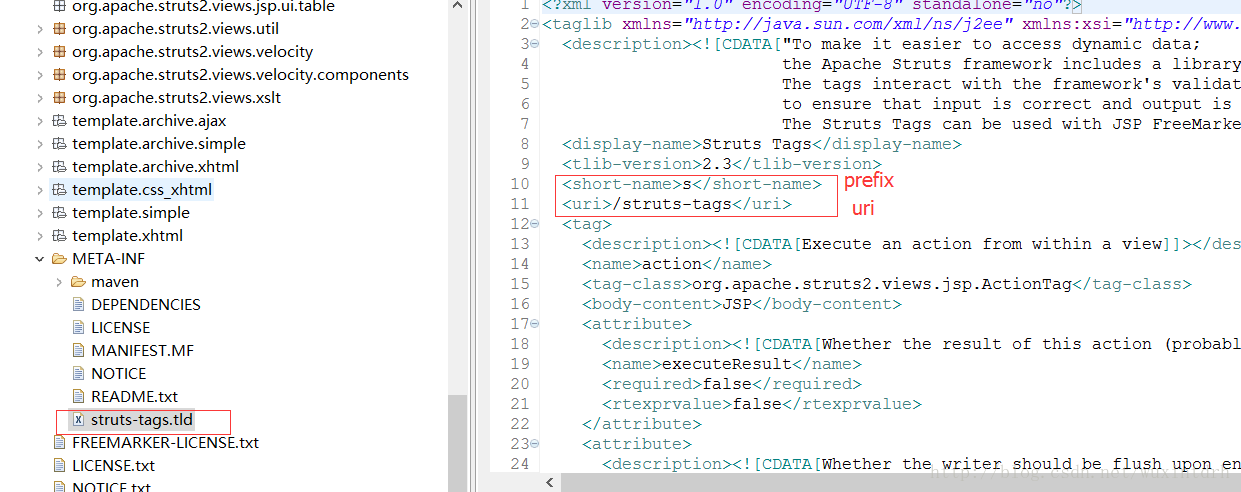1241x492 pixels.
Task: Click the views.velocity.components package icon
Action: tap(59, 74)
